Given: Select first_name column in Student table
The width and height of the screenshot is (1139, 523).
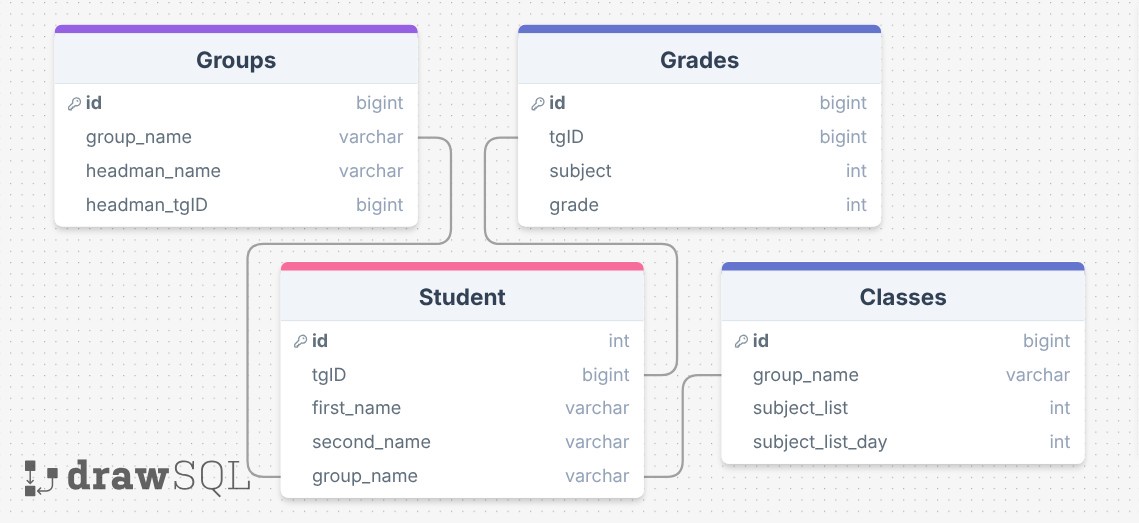Looking at the screenshot, I should (462, 408).
